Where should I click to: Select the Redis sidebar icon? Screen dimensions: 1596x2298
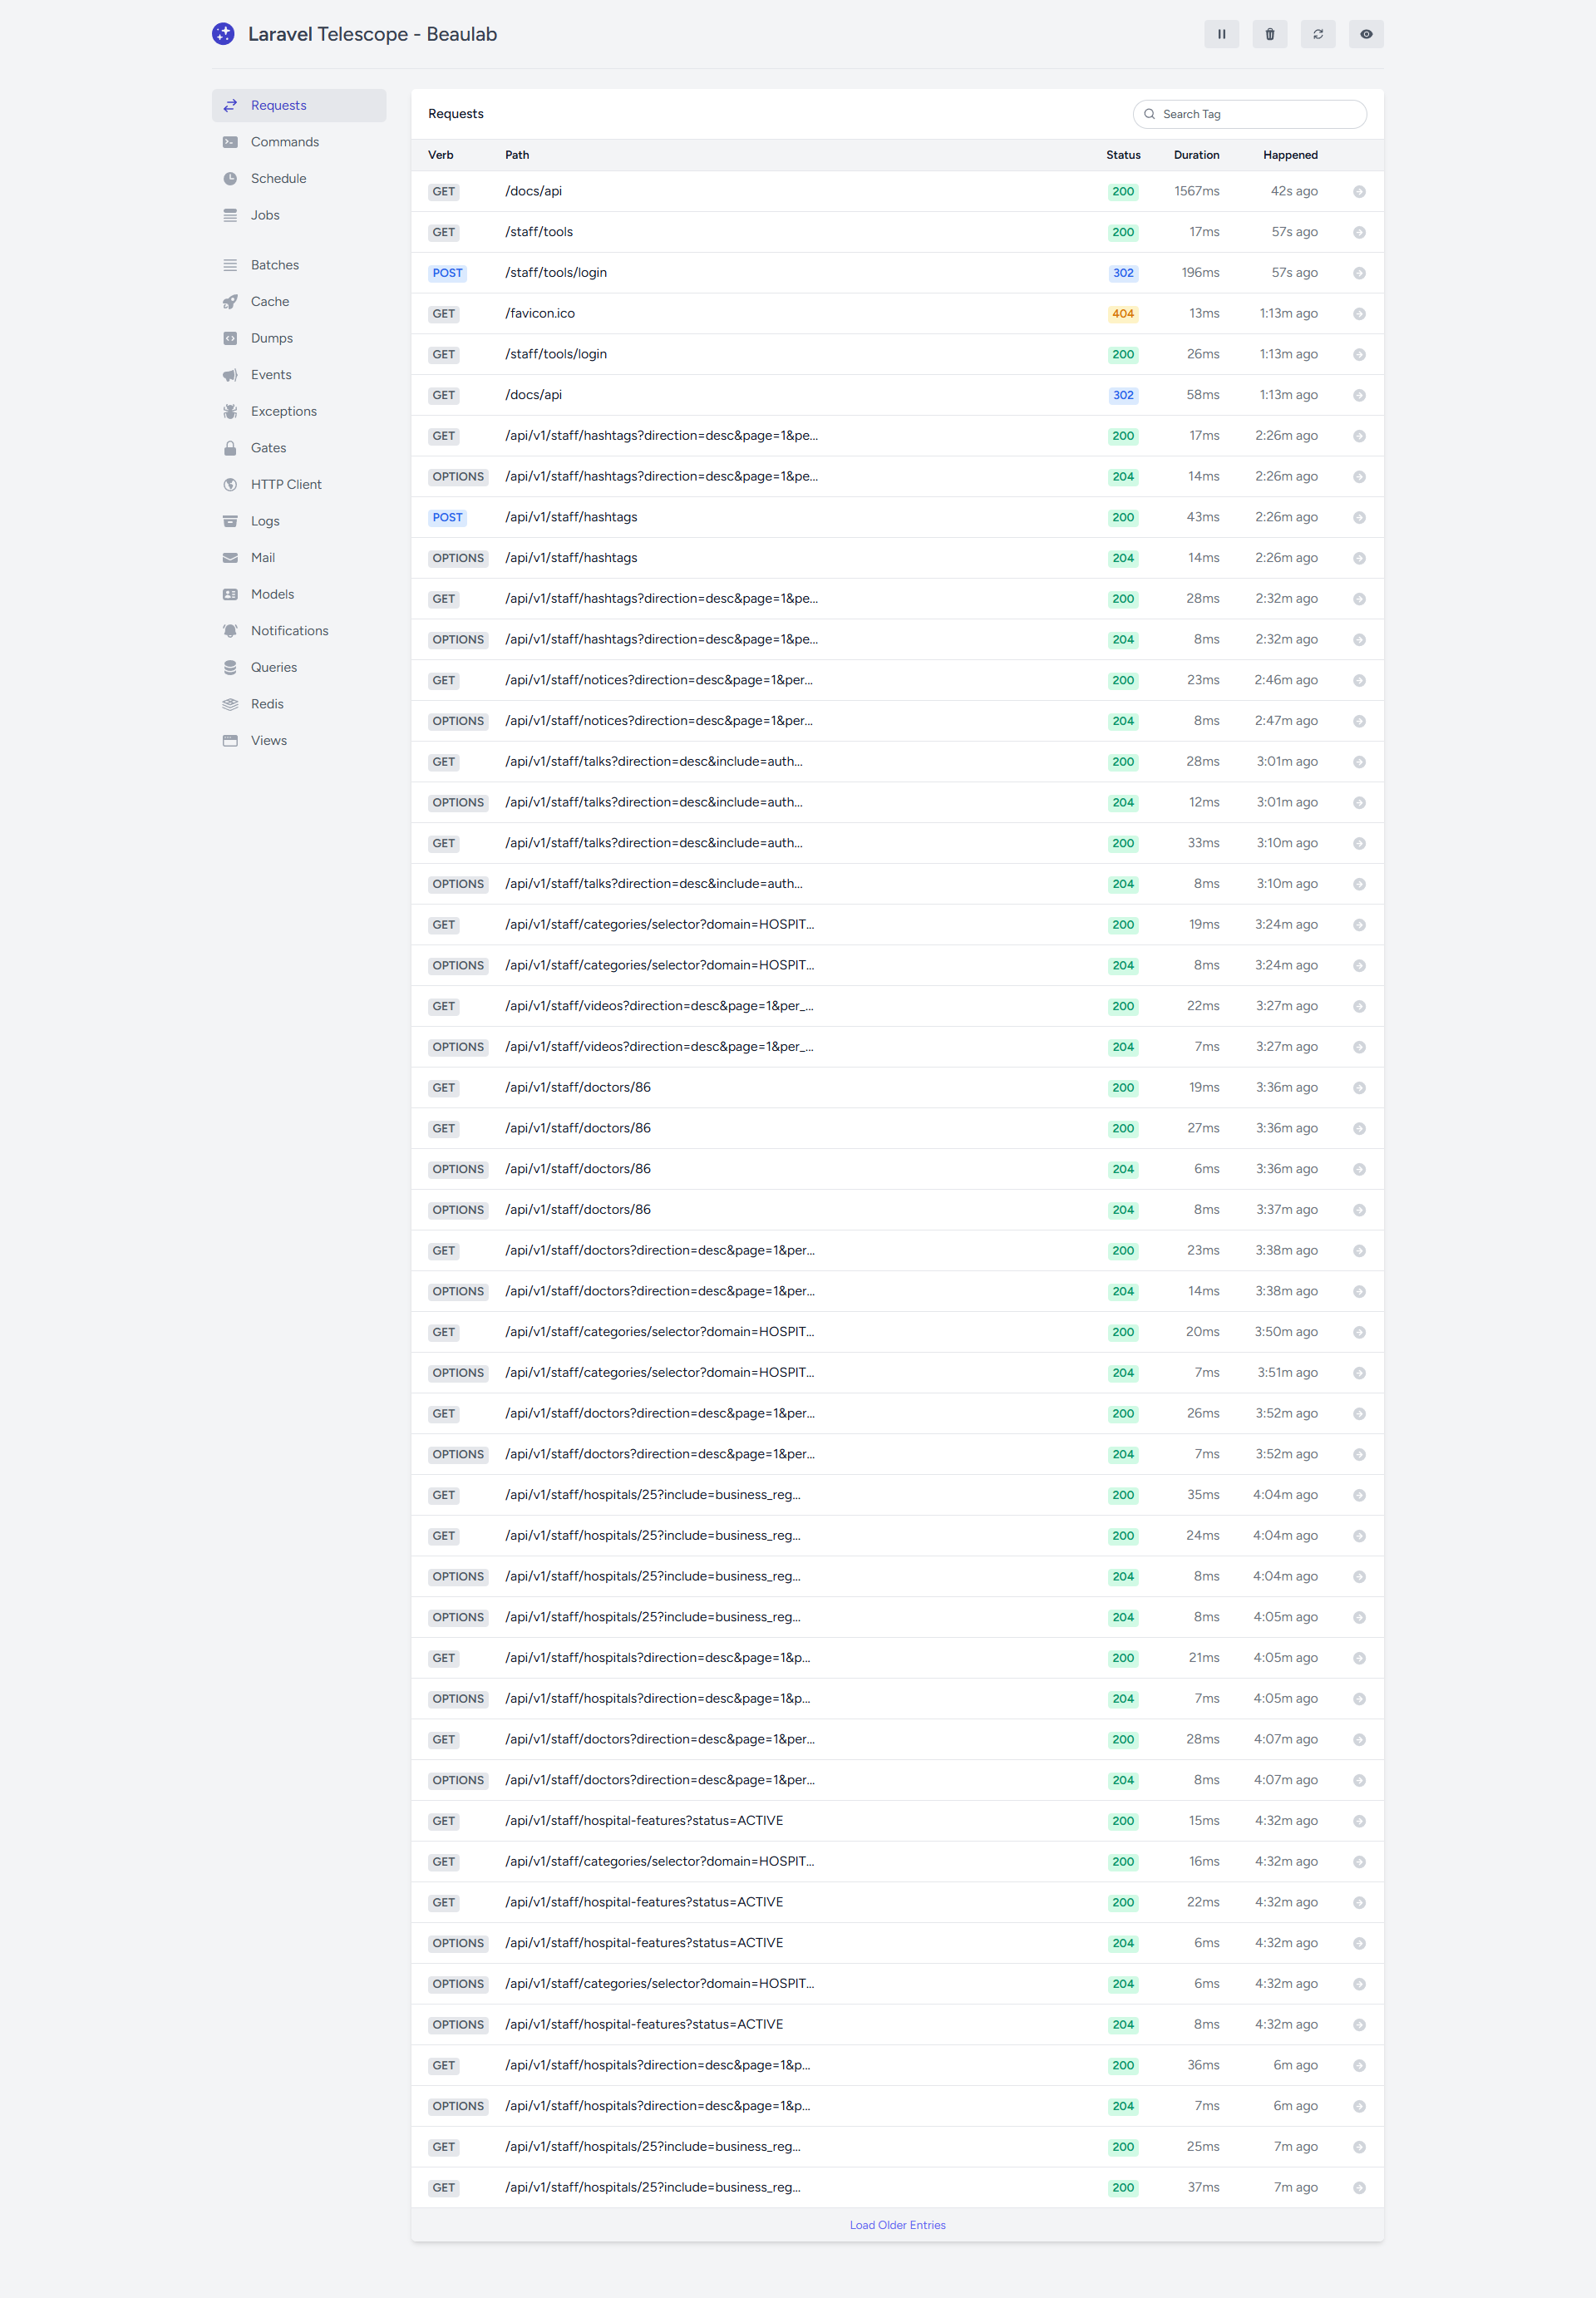230,704
